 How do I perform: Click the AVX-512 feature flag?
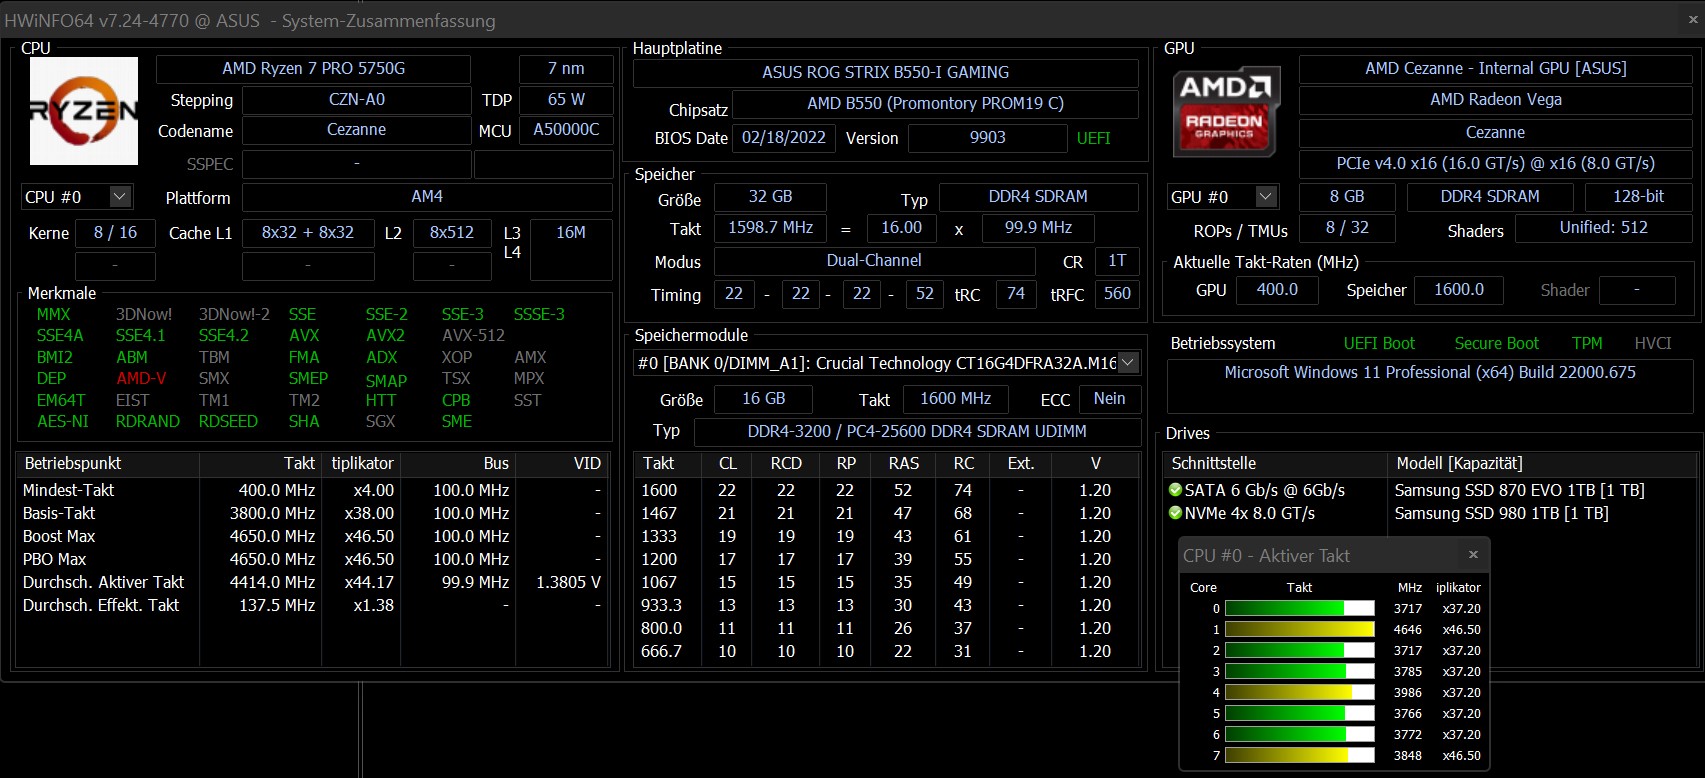click(x=473, y=336)
